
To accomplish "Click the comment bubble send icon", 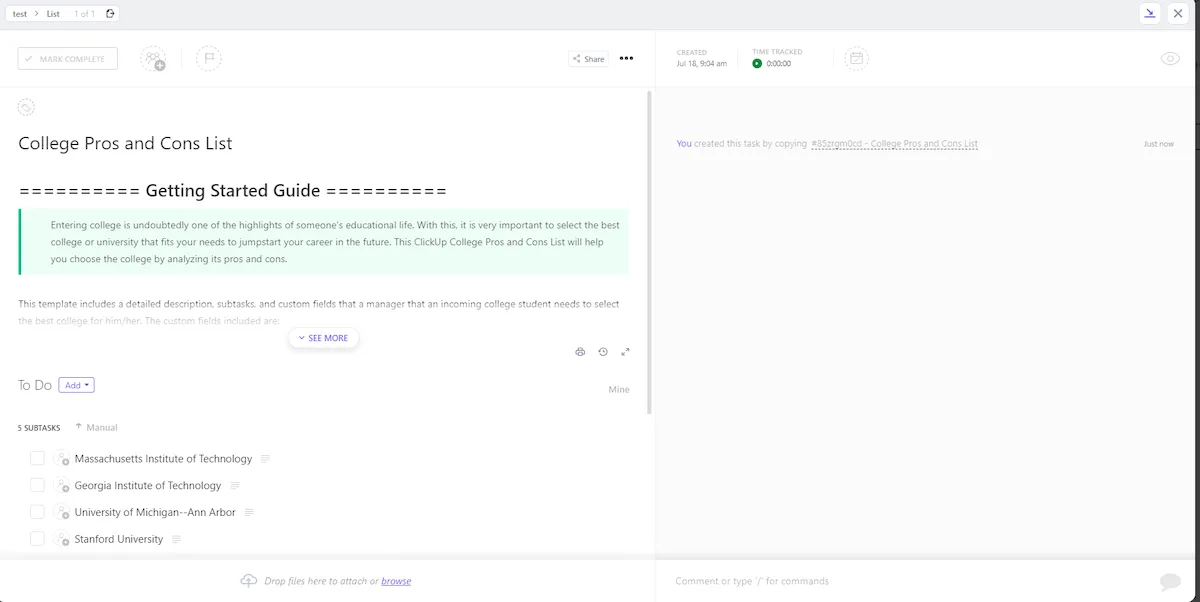I will click(1169, 581).
